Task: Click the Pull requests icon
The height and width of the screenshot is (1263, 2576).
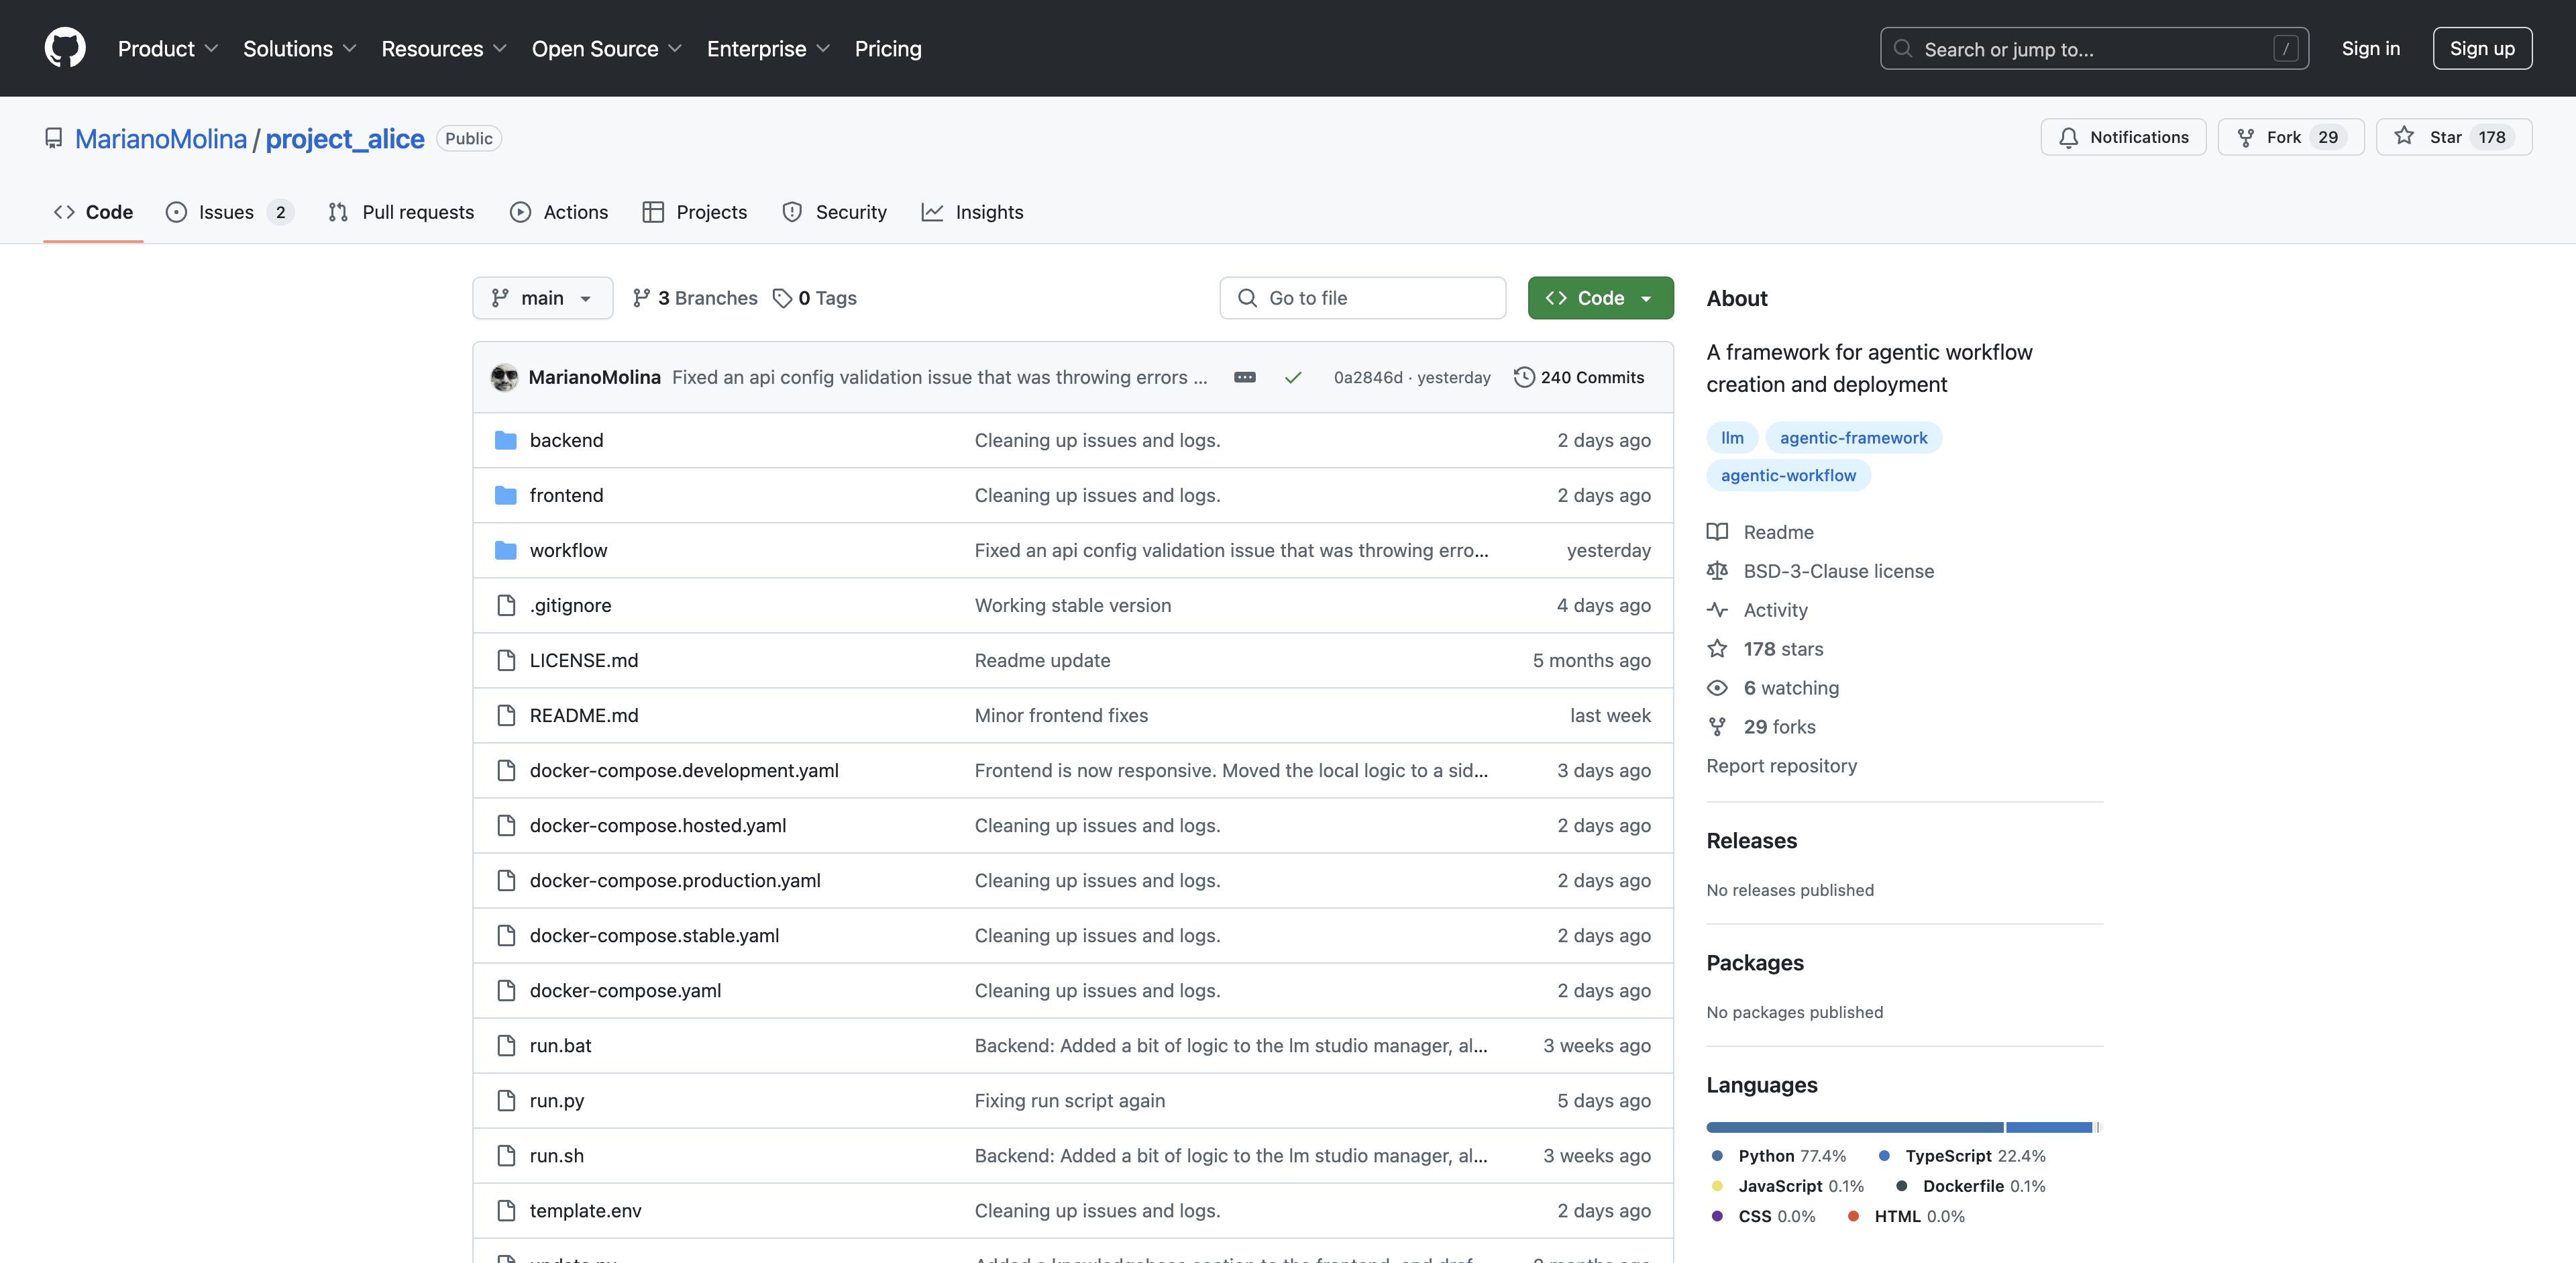Action: (337, 211)
